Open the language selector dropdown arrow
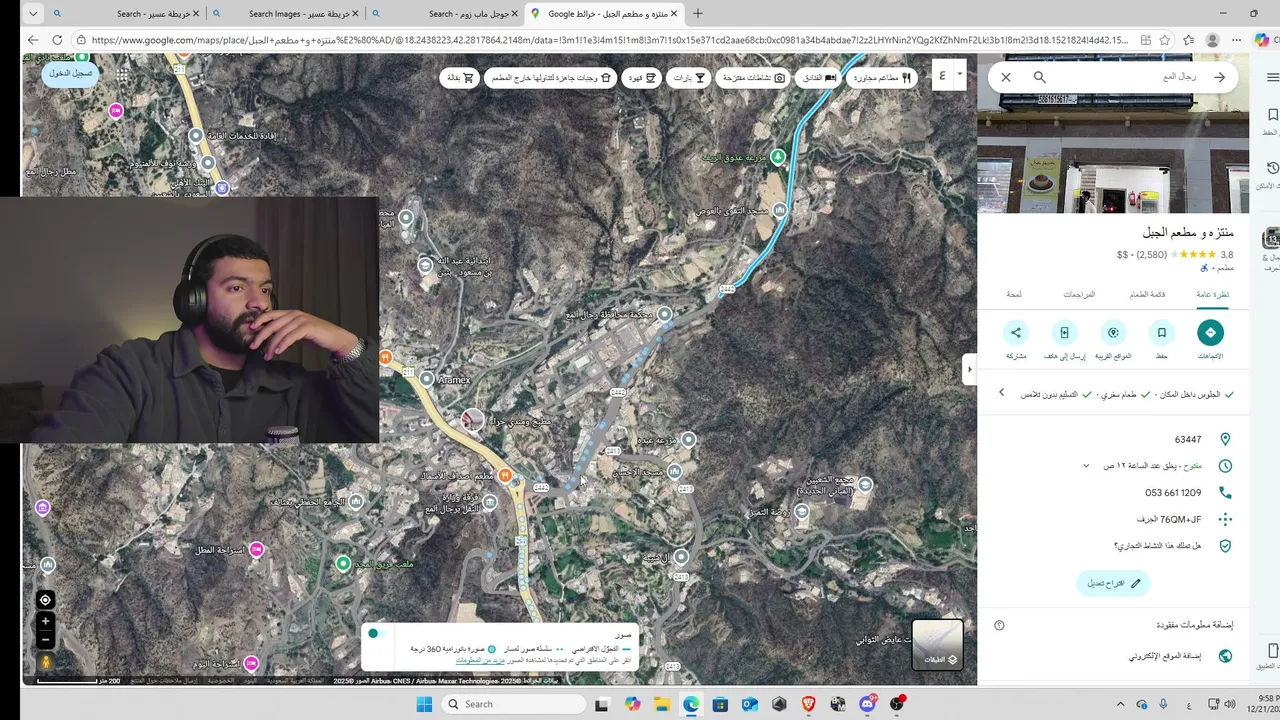 coord(959,73)
